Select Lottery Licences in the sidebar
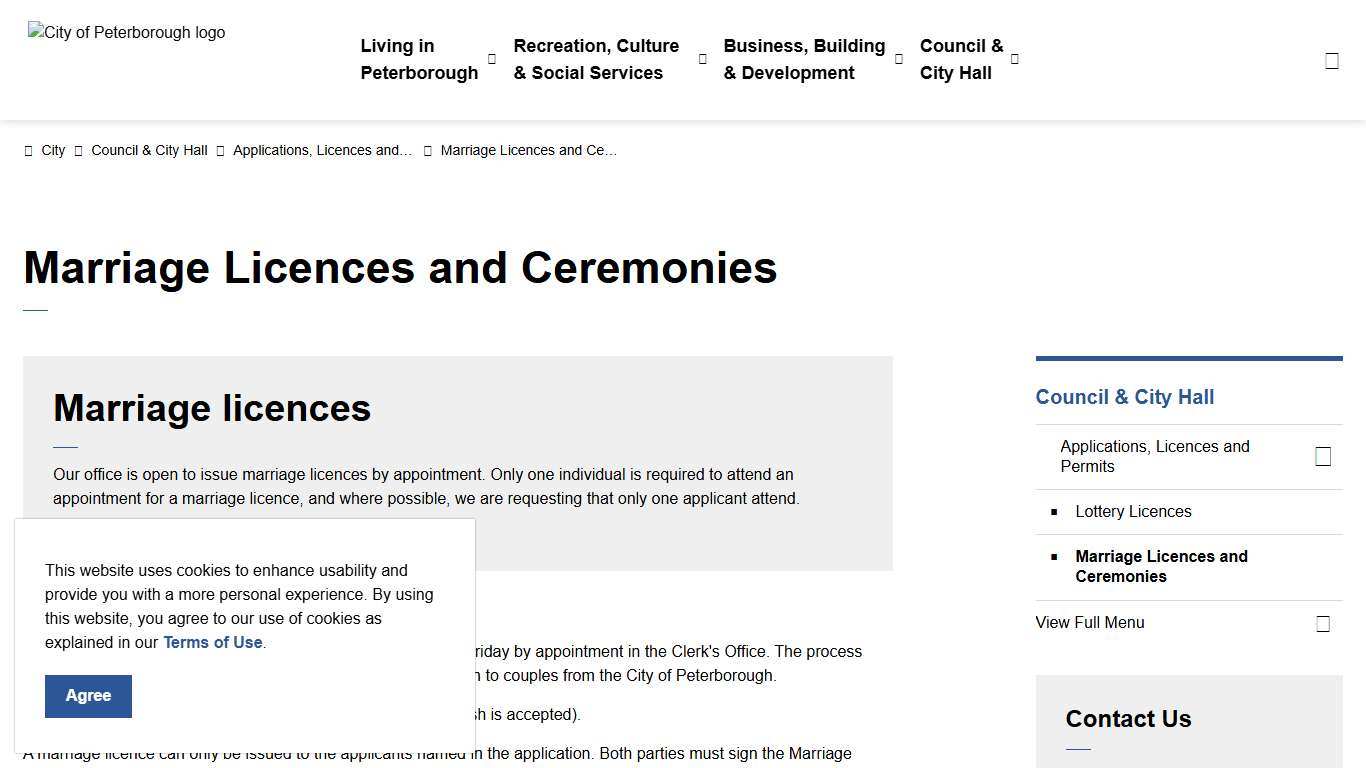This screenshot has height=768, width=1366. point(1133,511)
